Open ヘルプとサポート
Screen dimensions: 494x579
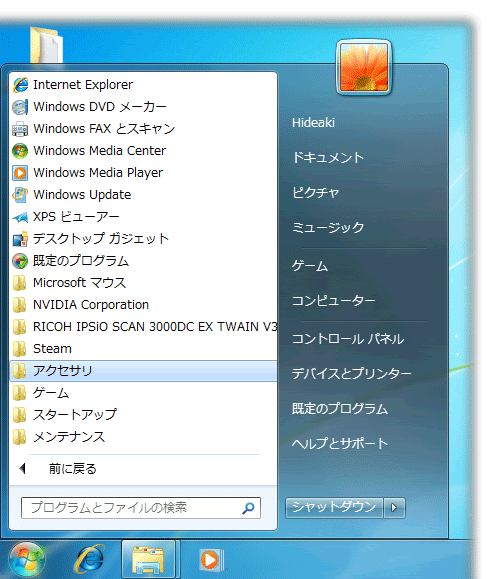click(x=340, y=443)
